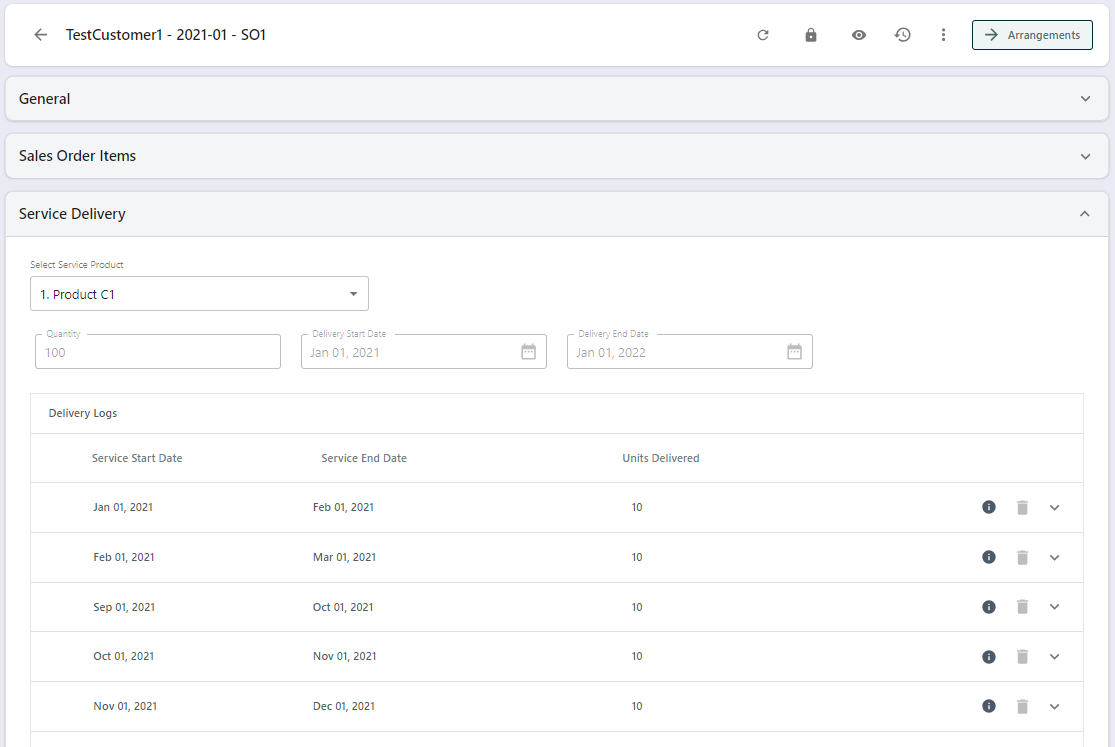
Task: Expand the General section
Action: coord(1085,99)
